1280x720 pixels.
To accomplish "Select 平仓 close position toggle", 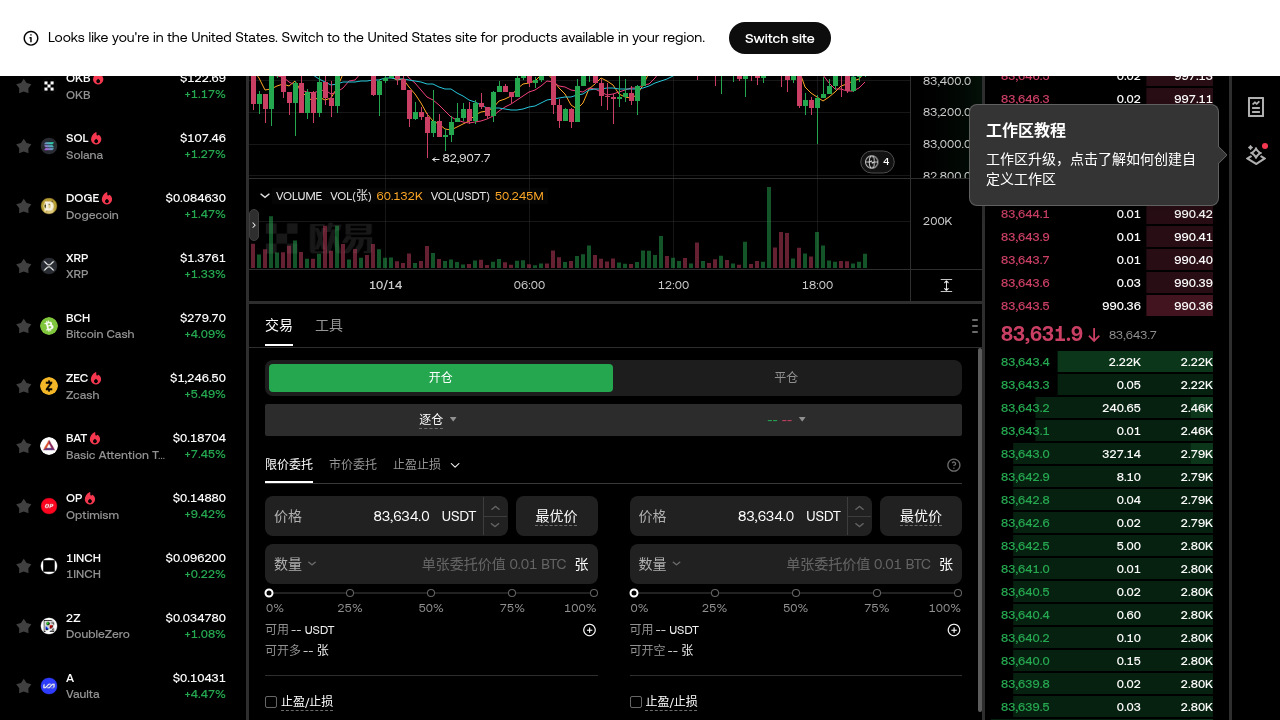I will [x=786, y=378].
